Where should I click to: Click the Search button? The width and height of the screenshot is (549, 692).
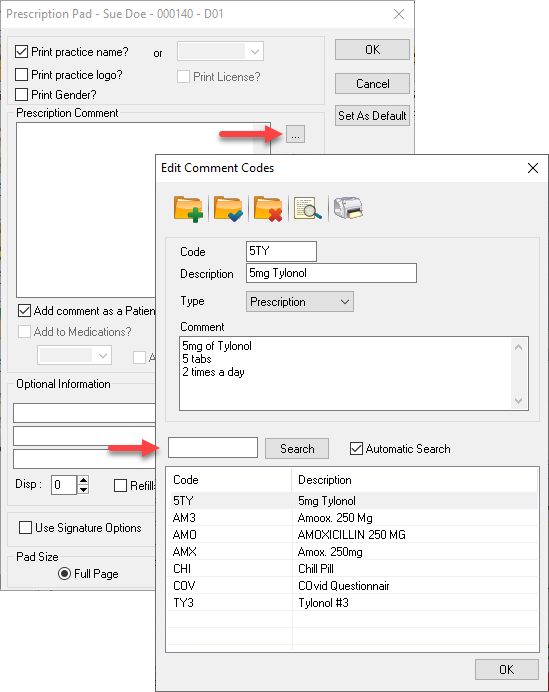click(x=297, y=449)
